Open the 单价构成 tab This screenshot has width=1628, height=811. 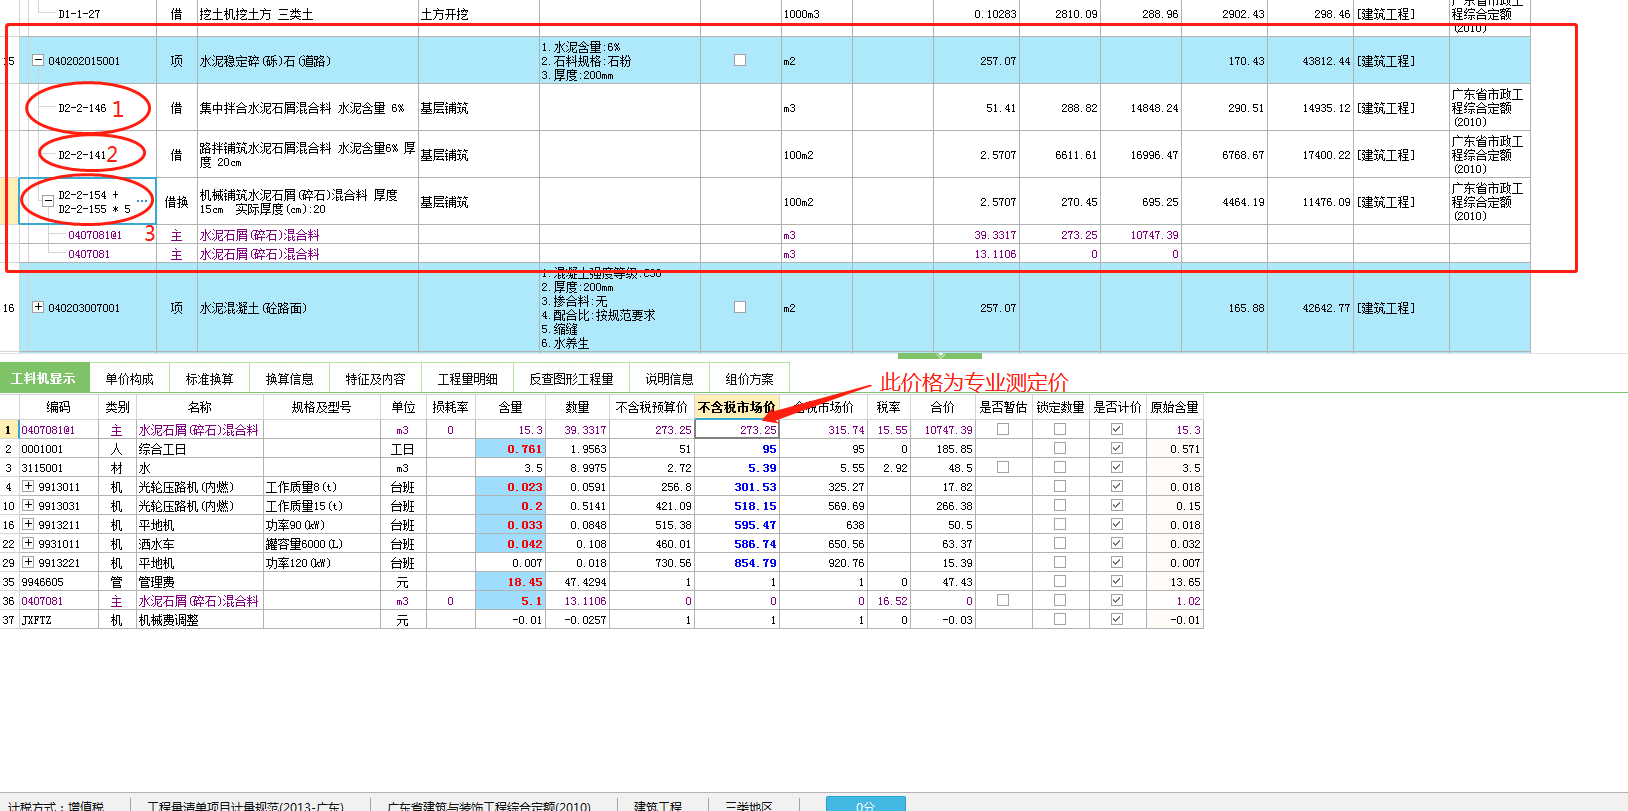point(130,378)
